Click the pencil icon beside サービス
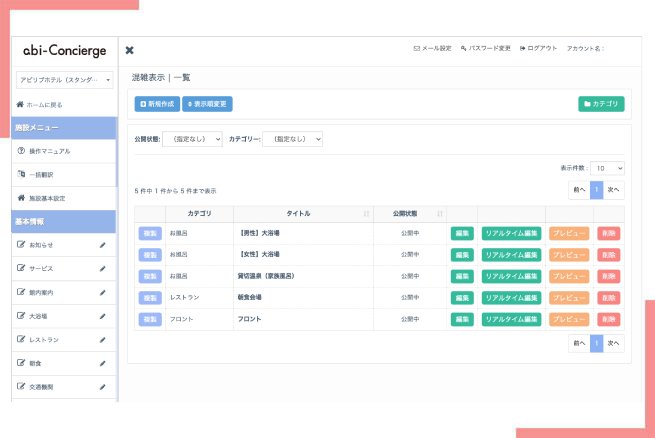 103,268
